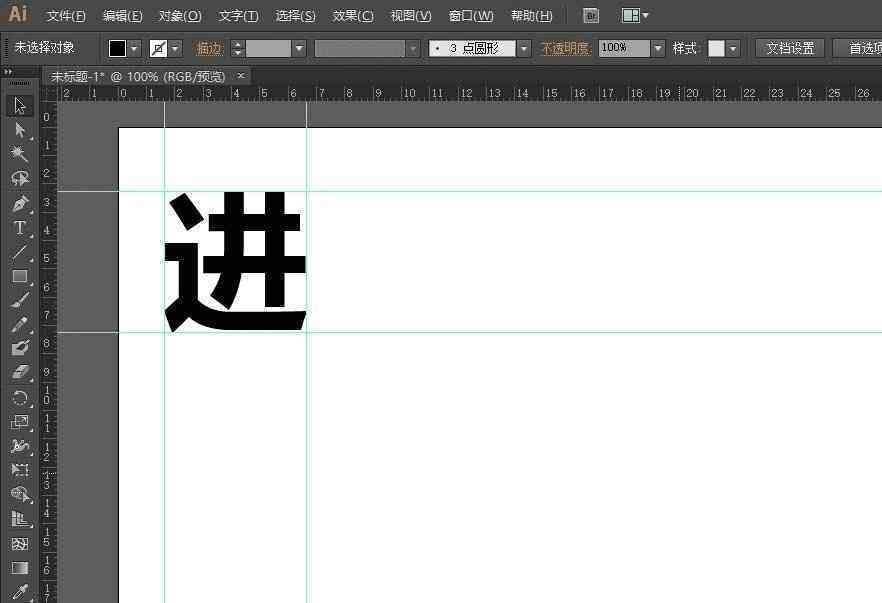882x603 pixels.
Task: Select the Type tool
Action: (x=20, y=227)
